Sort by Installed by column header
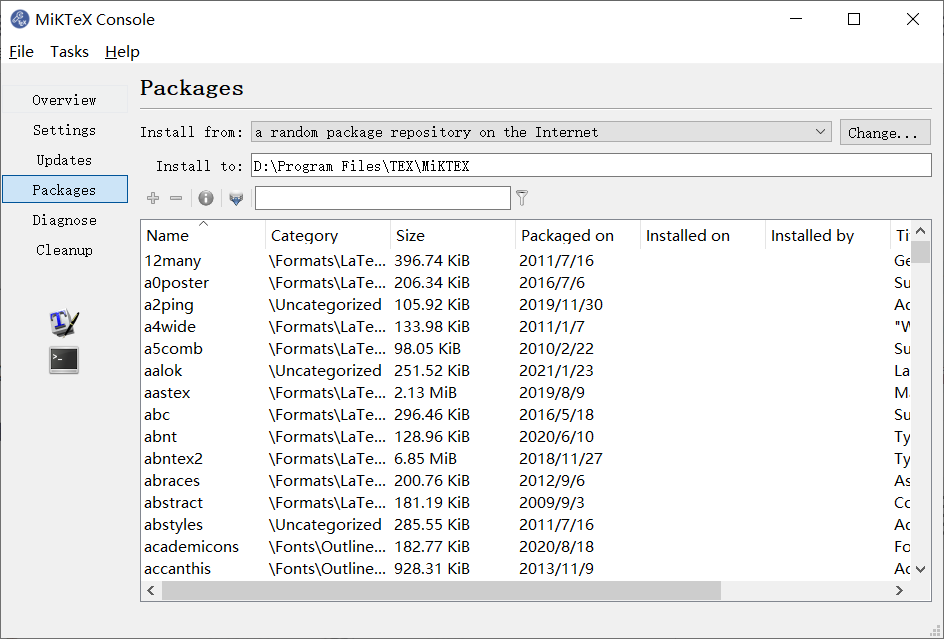The height and width of the screenshot is (639, 944). [x=828, y=235]
